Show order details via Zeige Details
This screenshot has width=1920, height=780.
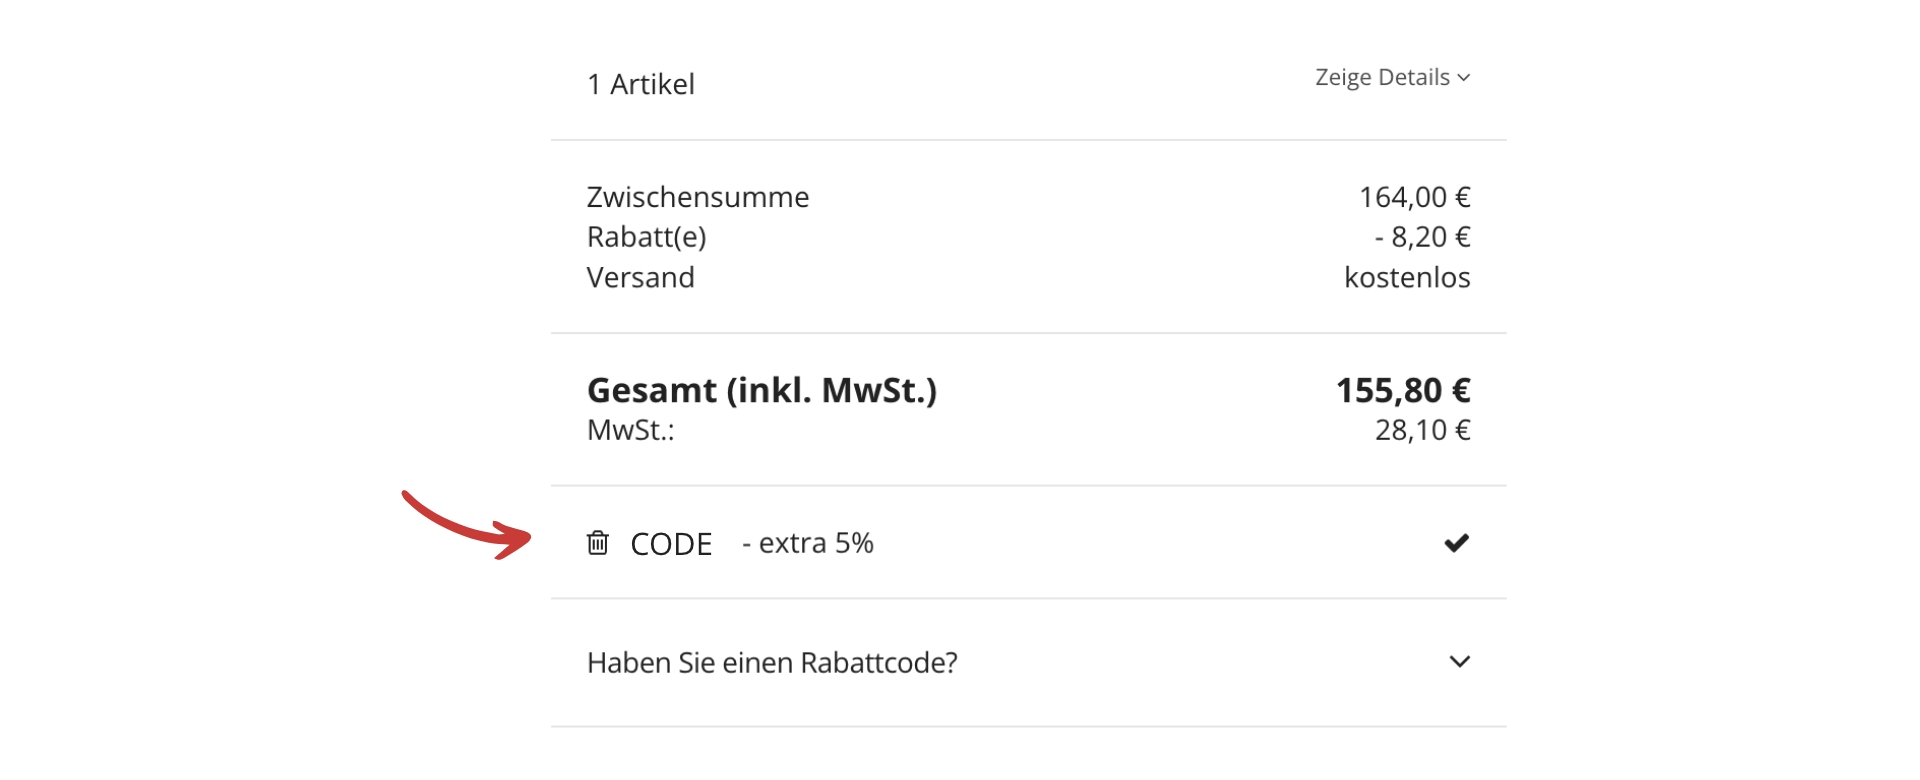click(1382, 78)
